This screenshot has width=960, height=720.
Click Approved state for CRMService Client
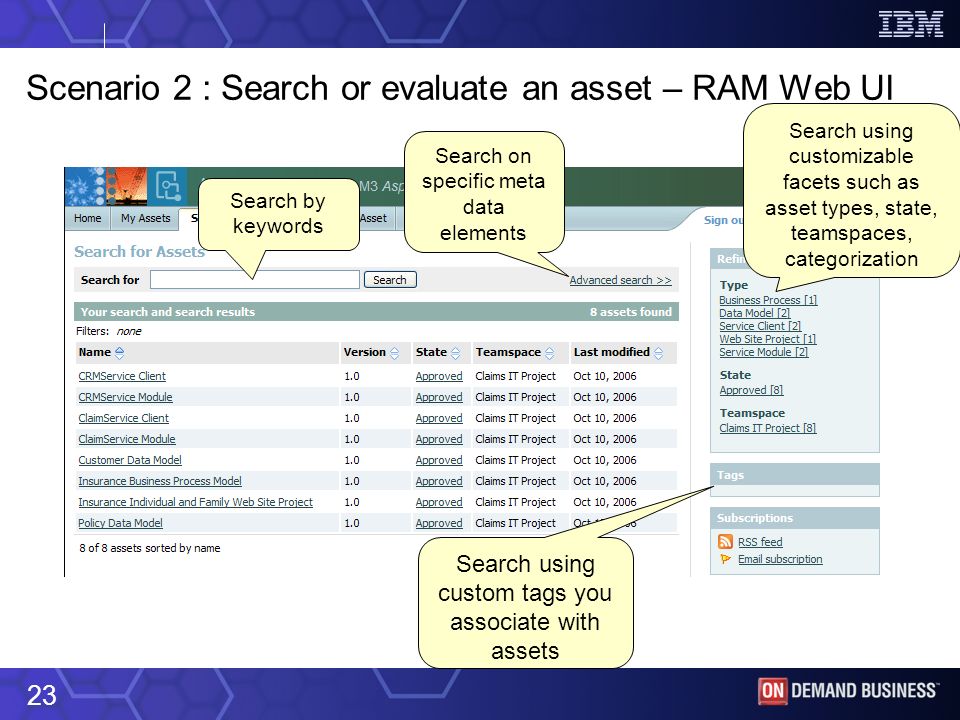click(x=439, y=376)
